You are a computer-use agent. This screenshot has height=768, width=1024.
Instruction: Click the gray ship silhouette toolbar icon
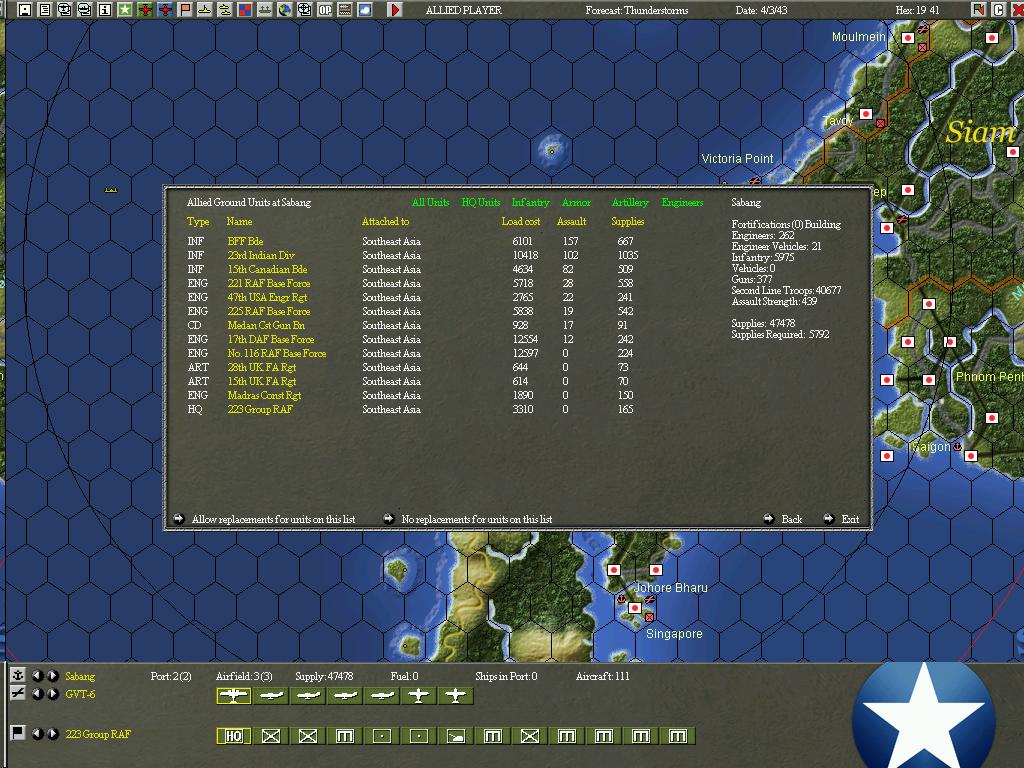point(265,10)
